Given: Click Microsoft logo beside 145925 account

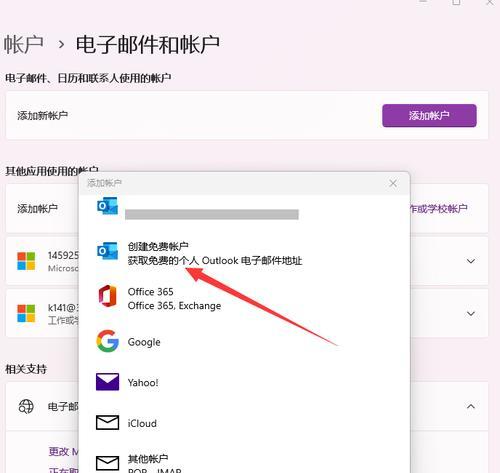Looking at the screenshot, I should click(26, 261).
